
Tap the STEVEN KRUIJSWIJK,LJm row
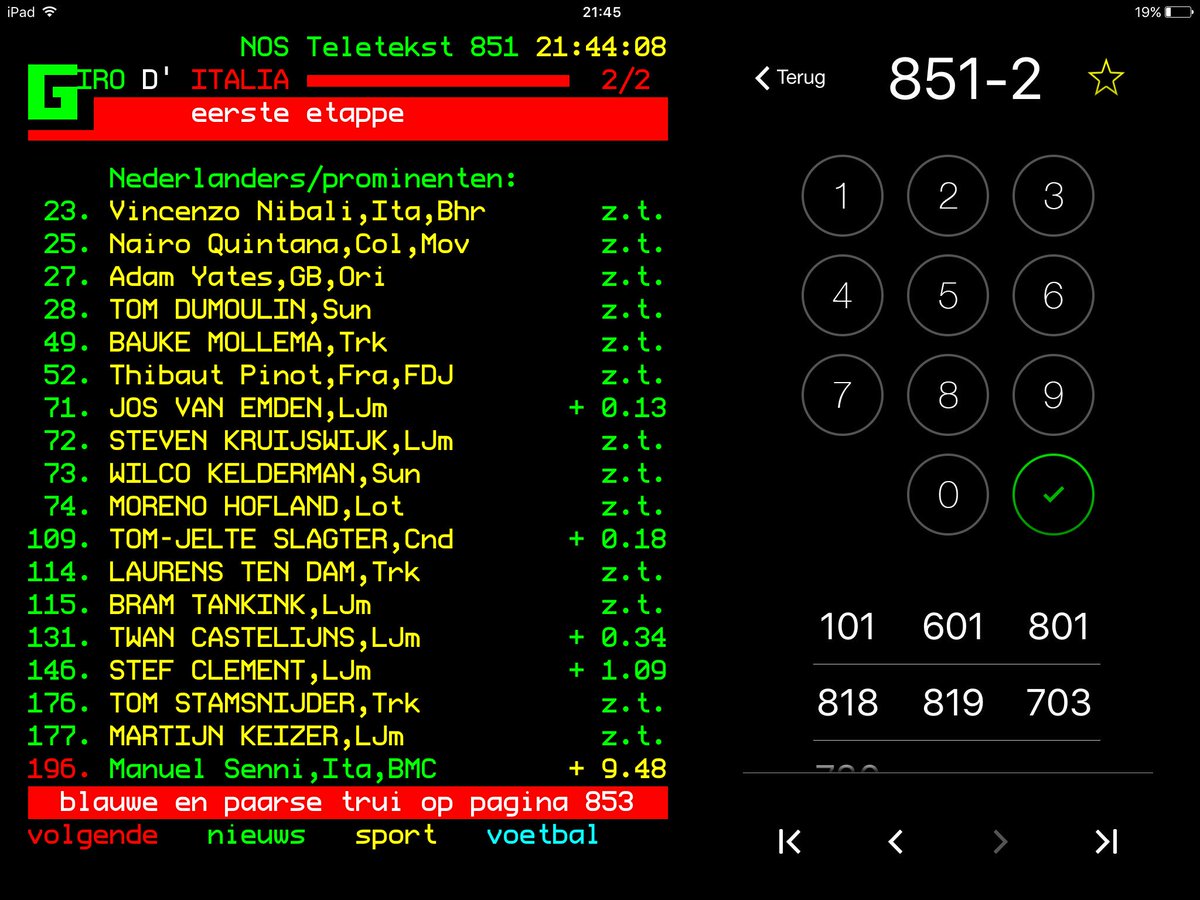(347, 441)
